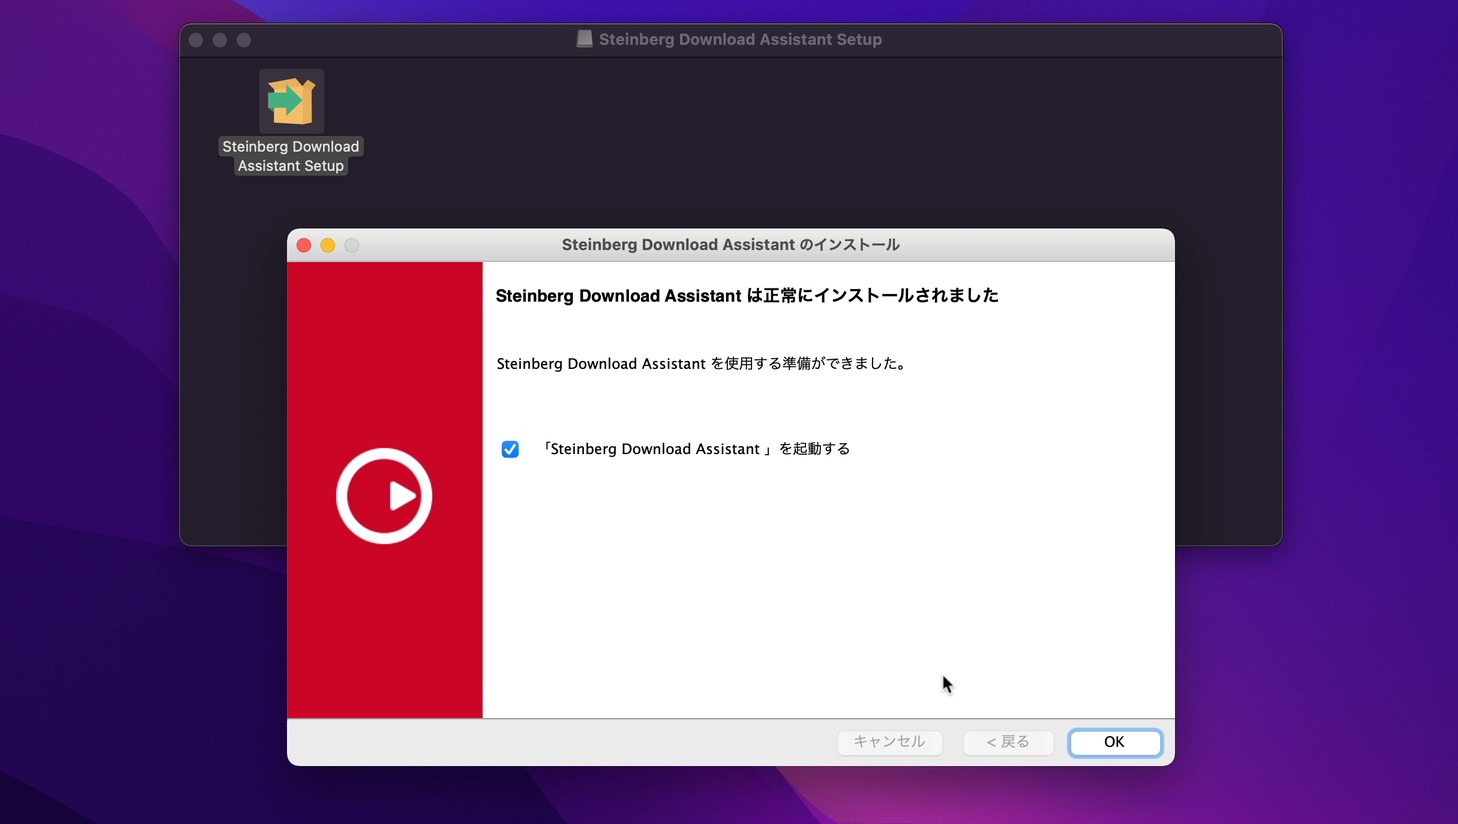Click the < 戻る back button
This screenshot has width=1458, height=824.
1008,742
